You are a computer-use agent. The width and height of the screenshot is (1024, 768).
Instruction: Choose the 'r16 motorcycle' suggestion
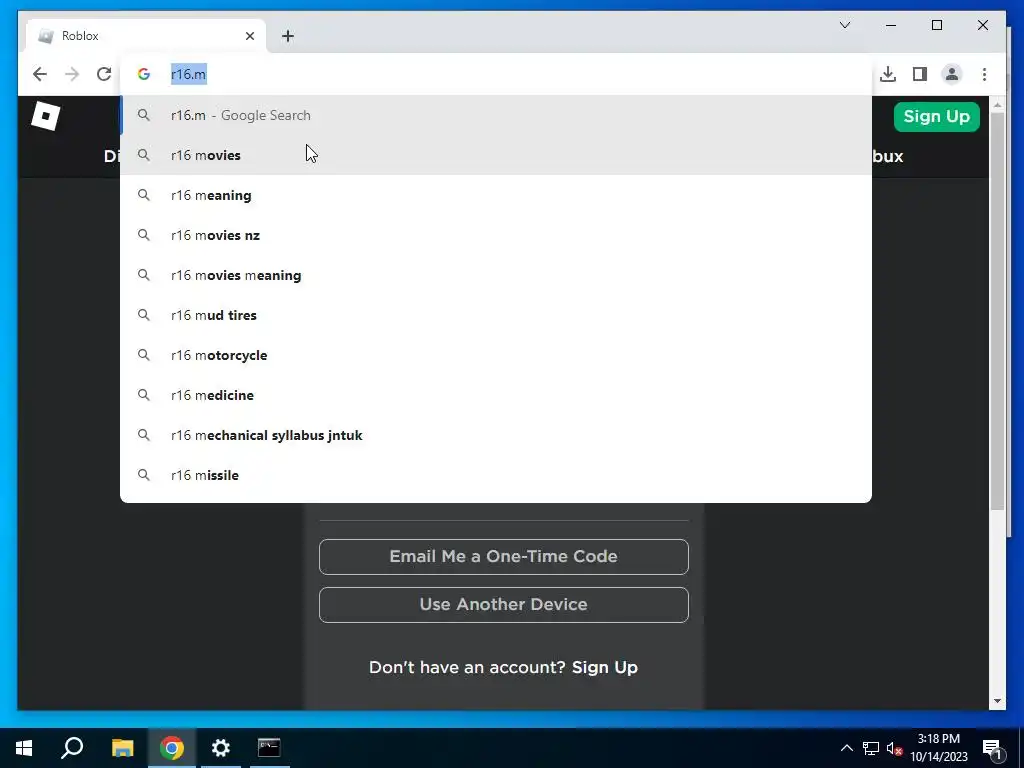[x=496, y=355]
